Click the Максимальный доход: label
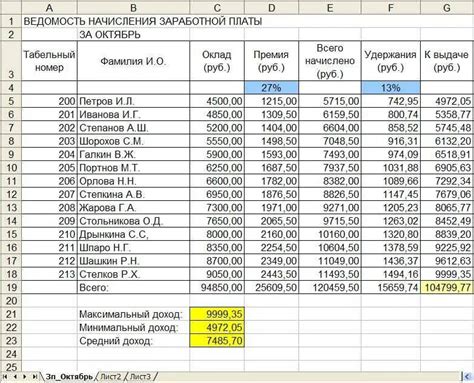The image size is (474, 383). pyautogui.click(x=131, y=314)
